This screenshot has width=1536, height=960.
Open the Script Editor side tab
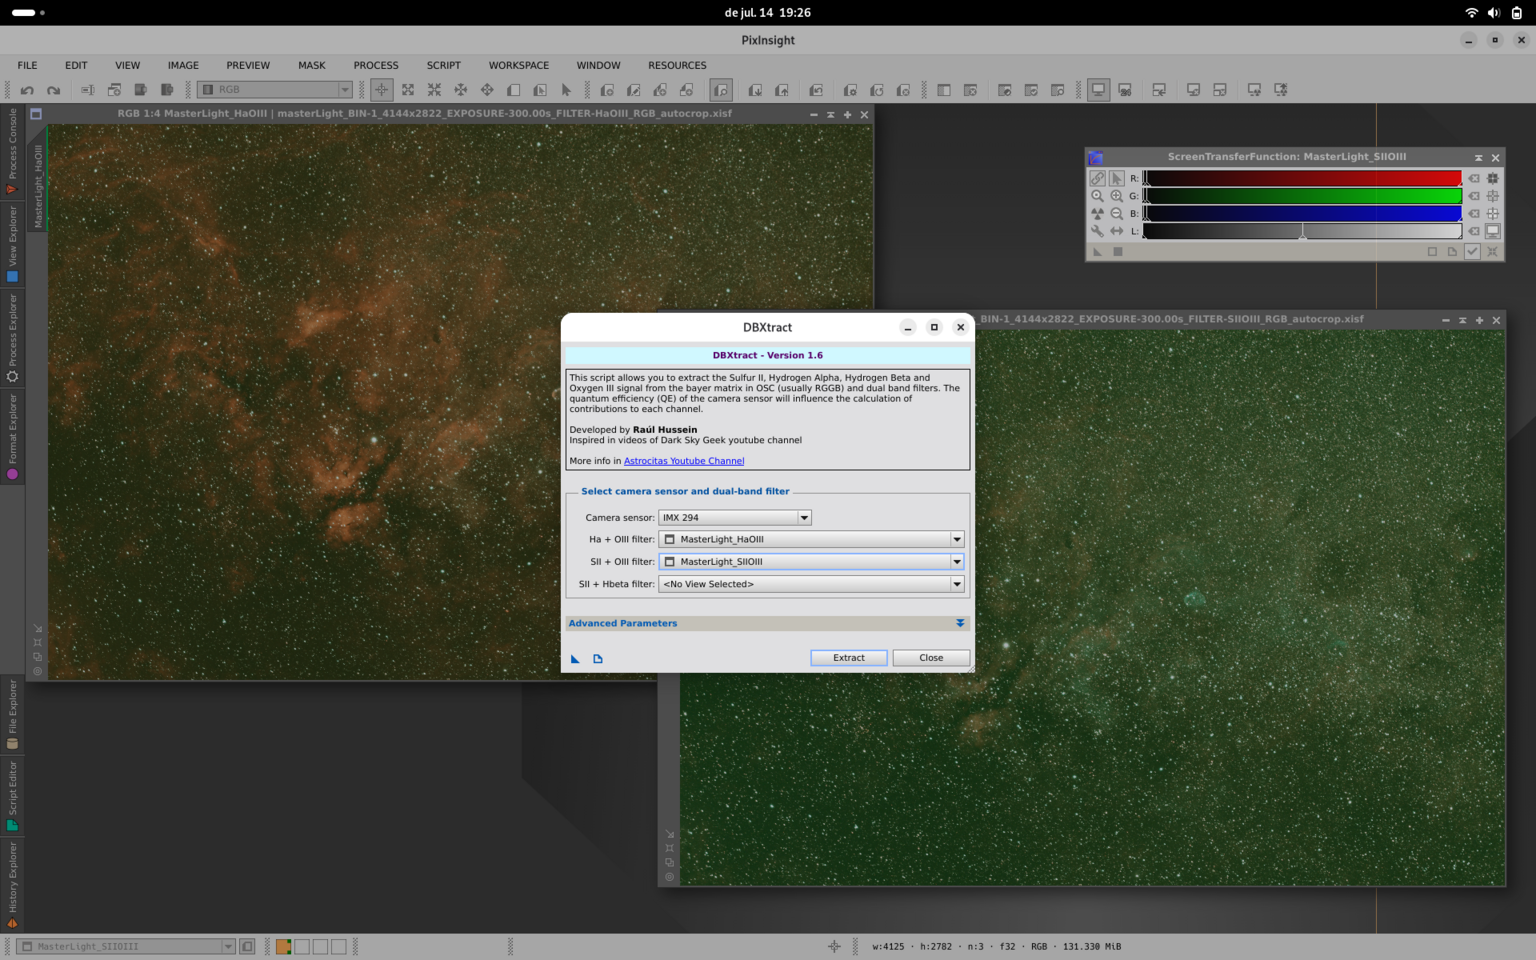[12, 796]
